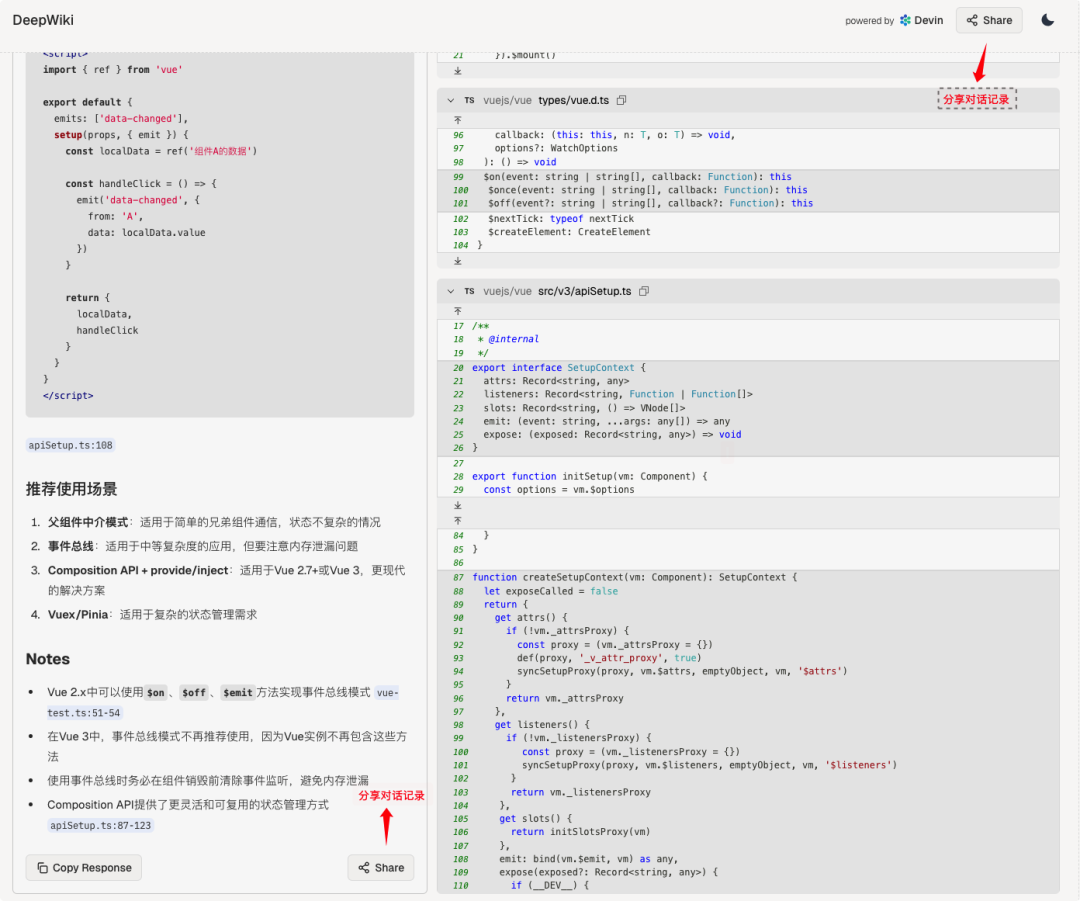Screen dimensions: 1080x901
Task: Click the 'const handleClick' line in the script
Action: (x=141, y=184)
